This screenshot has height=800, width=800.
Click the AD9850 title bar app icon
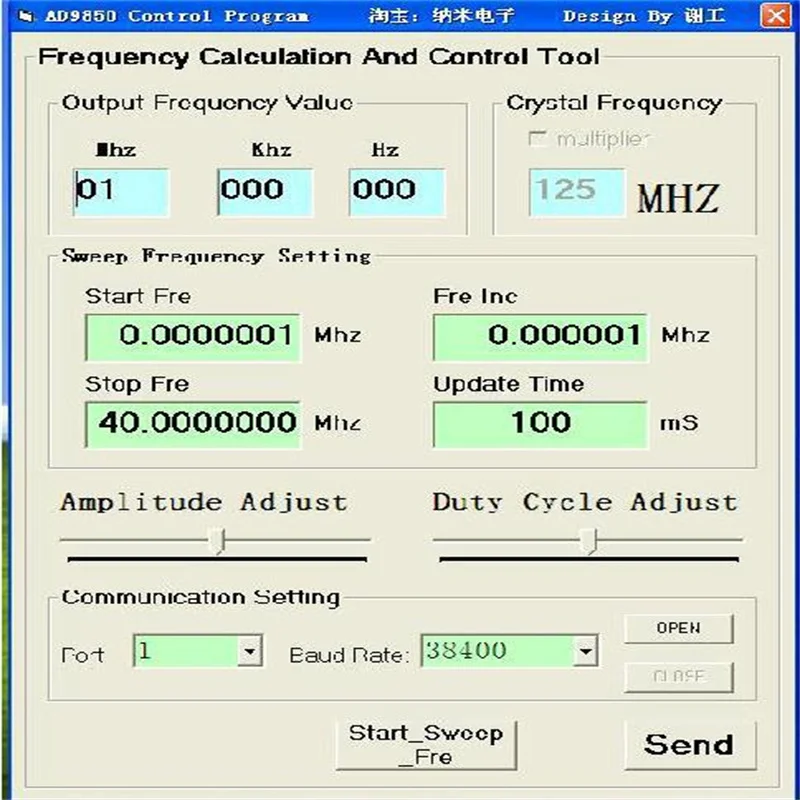pos(26,16)
